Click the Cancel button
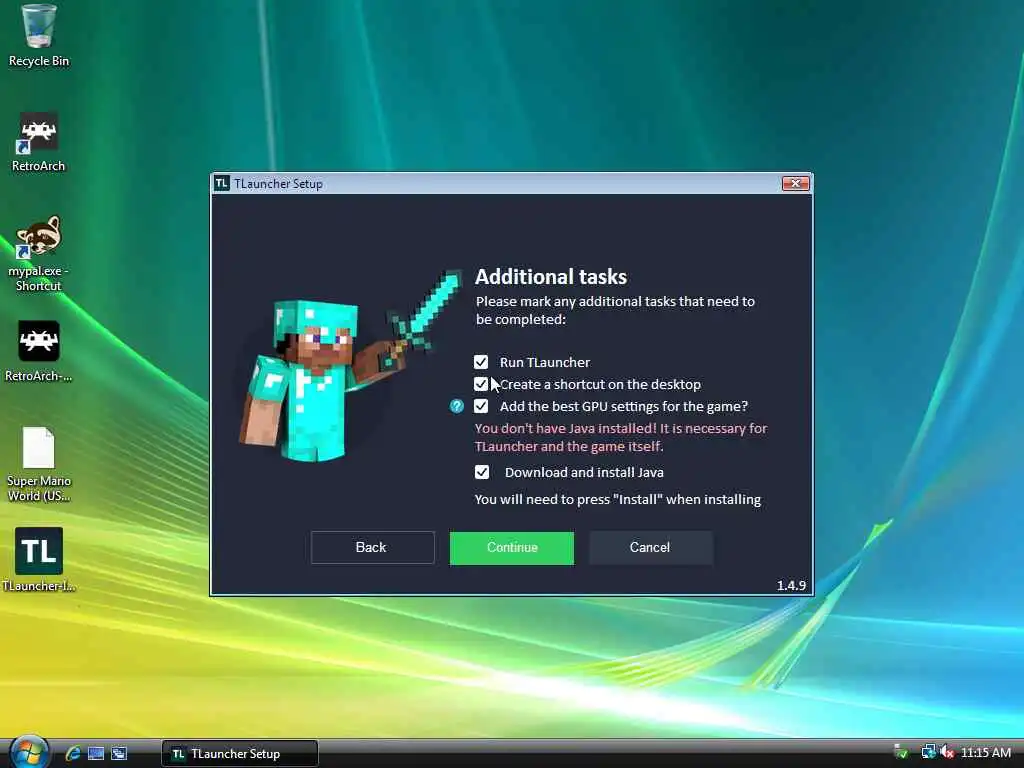Screen dimensions: 1024x768 pyautogui.click(x=650, y=547)
